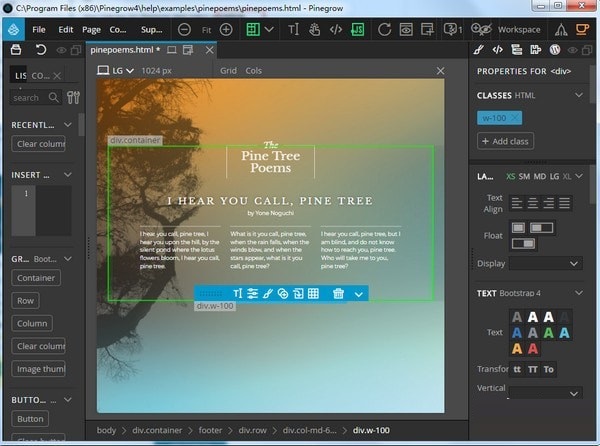Image resolution: width=600 pixels, height=446 pixels.
Task: Click the save printer icon in left panel
Action: click(x=16, y=50)
